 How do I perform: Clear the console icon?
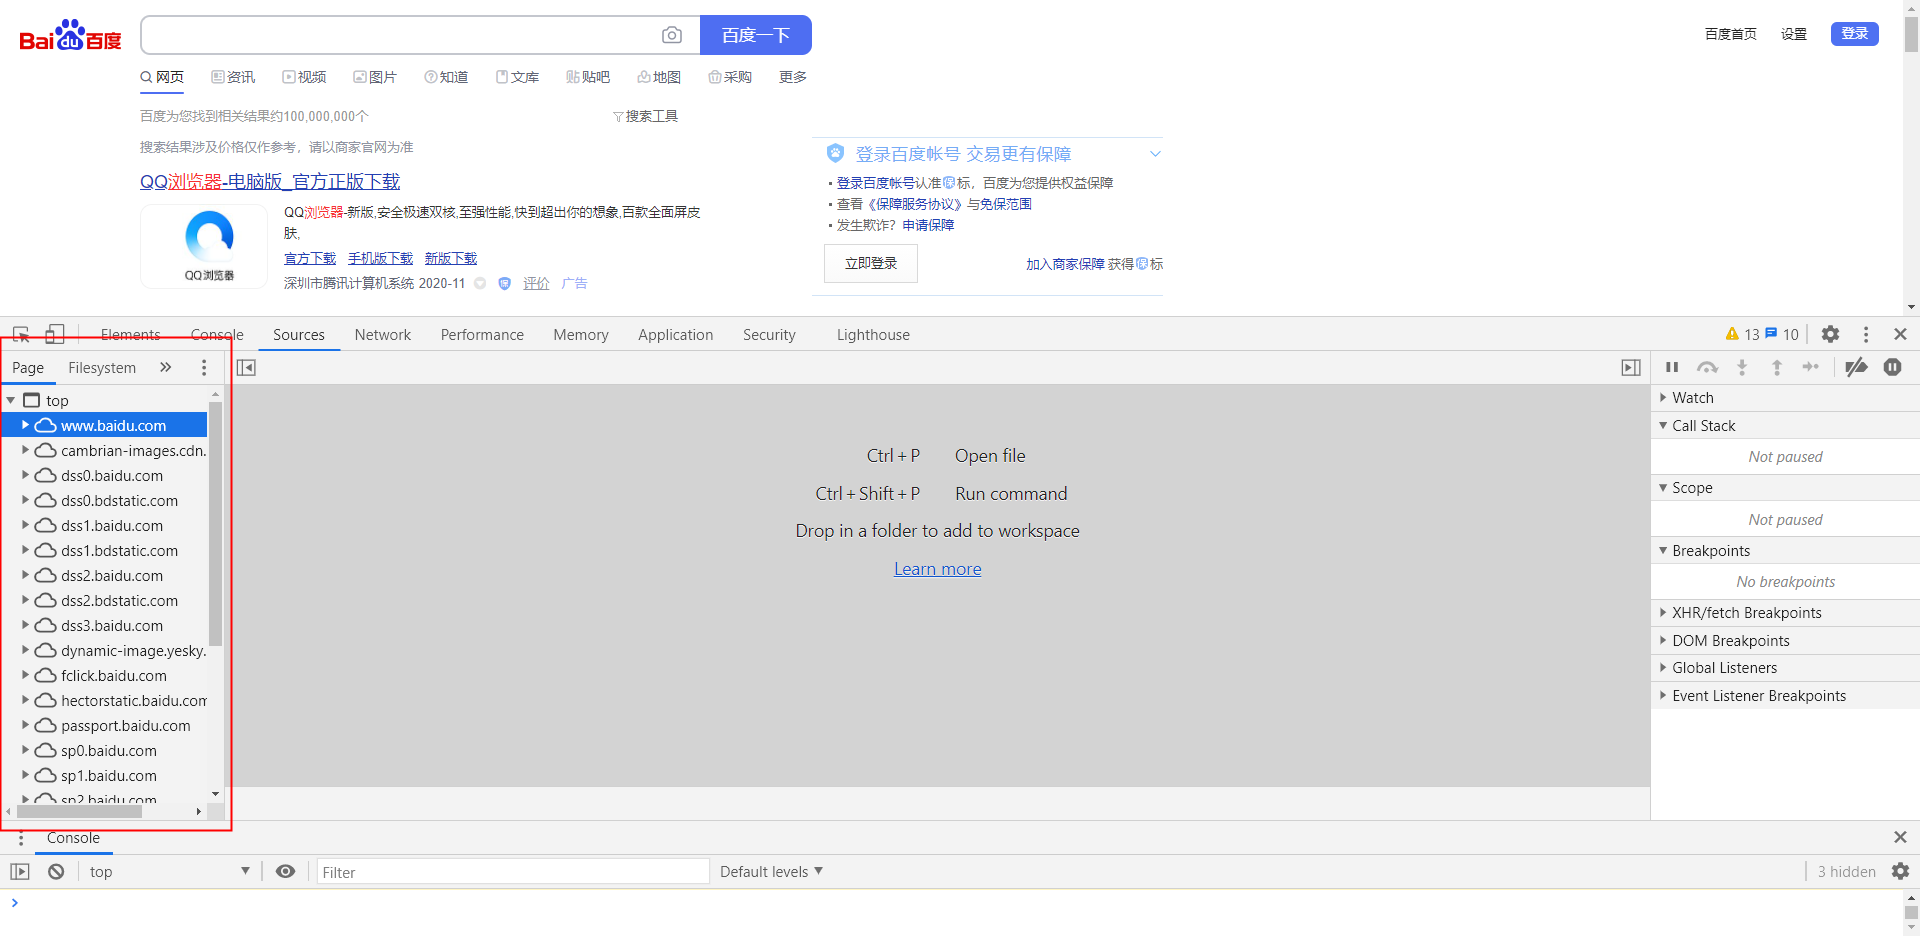pos(56,872)
